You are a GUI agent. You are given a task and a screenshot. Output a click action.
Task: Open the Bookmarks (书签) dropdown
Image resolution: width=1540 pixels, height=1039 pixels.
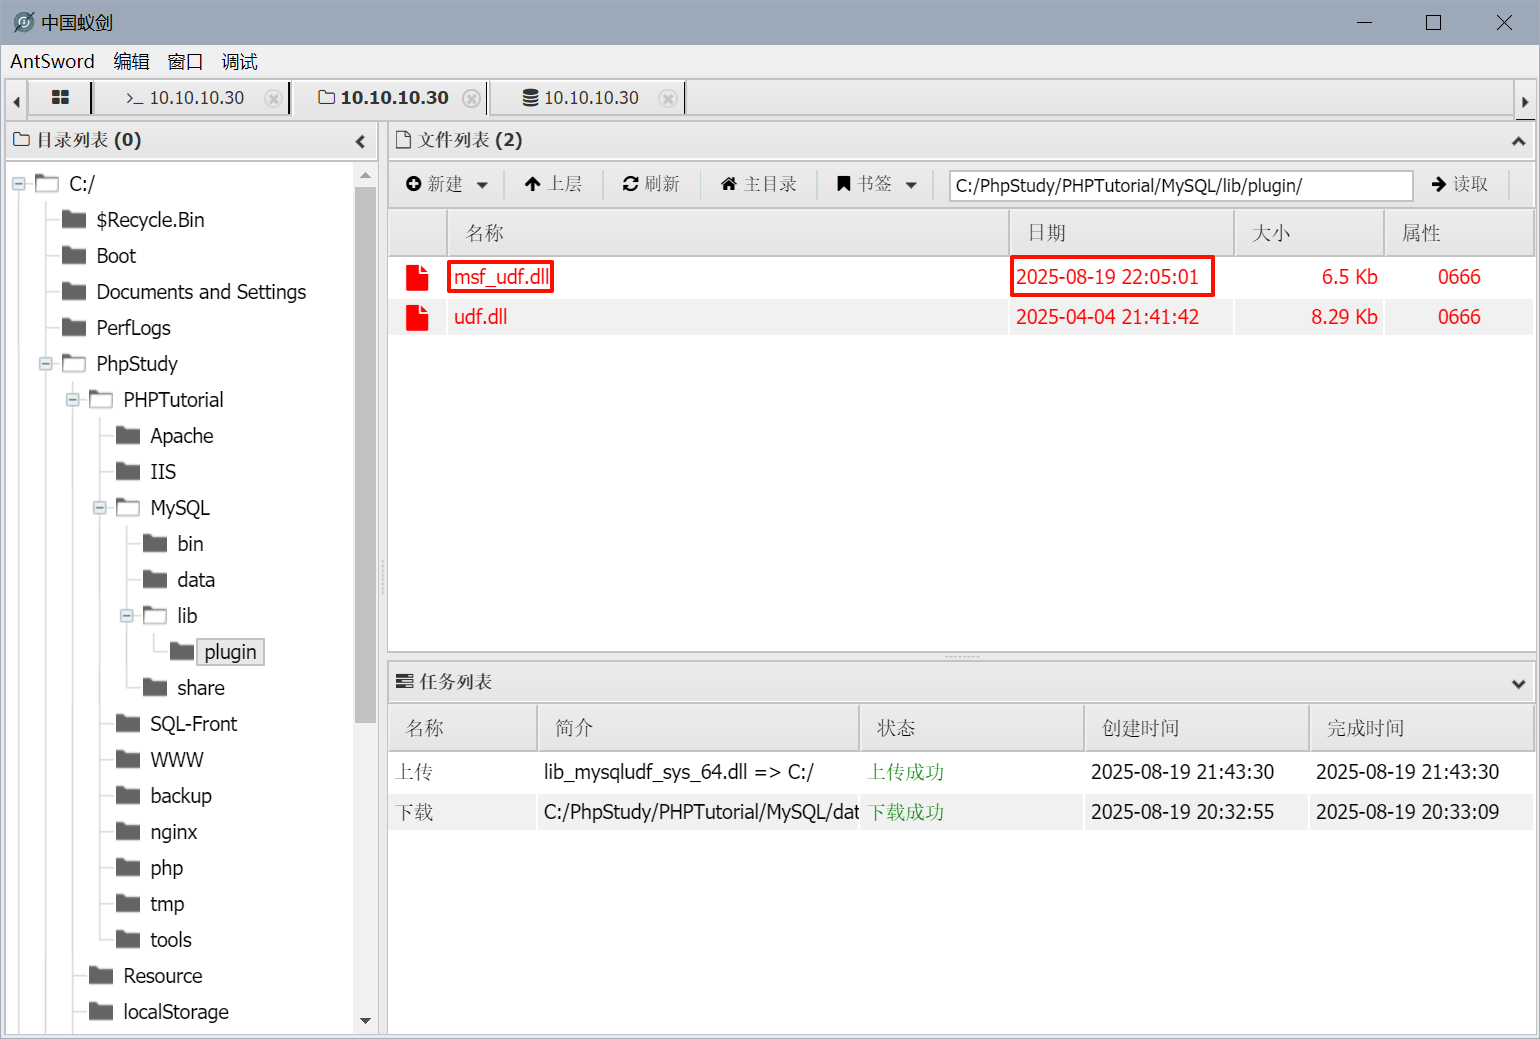877,184
